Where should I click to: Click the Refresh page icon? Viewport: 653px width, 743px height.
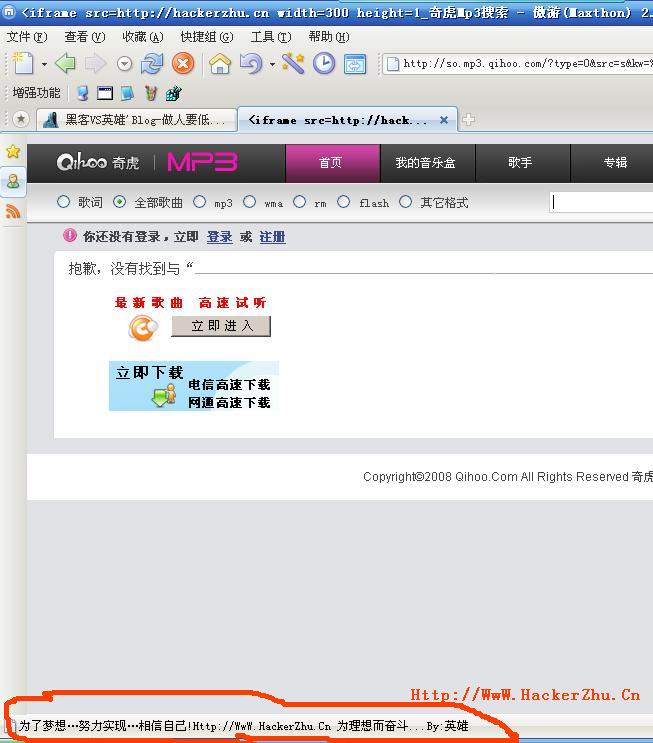tap(152, 64)
